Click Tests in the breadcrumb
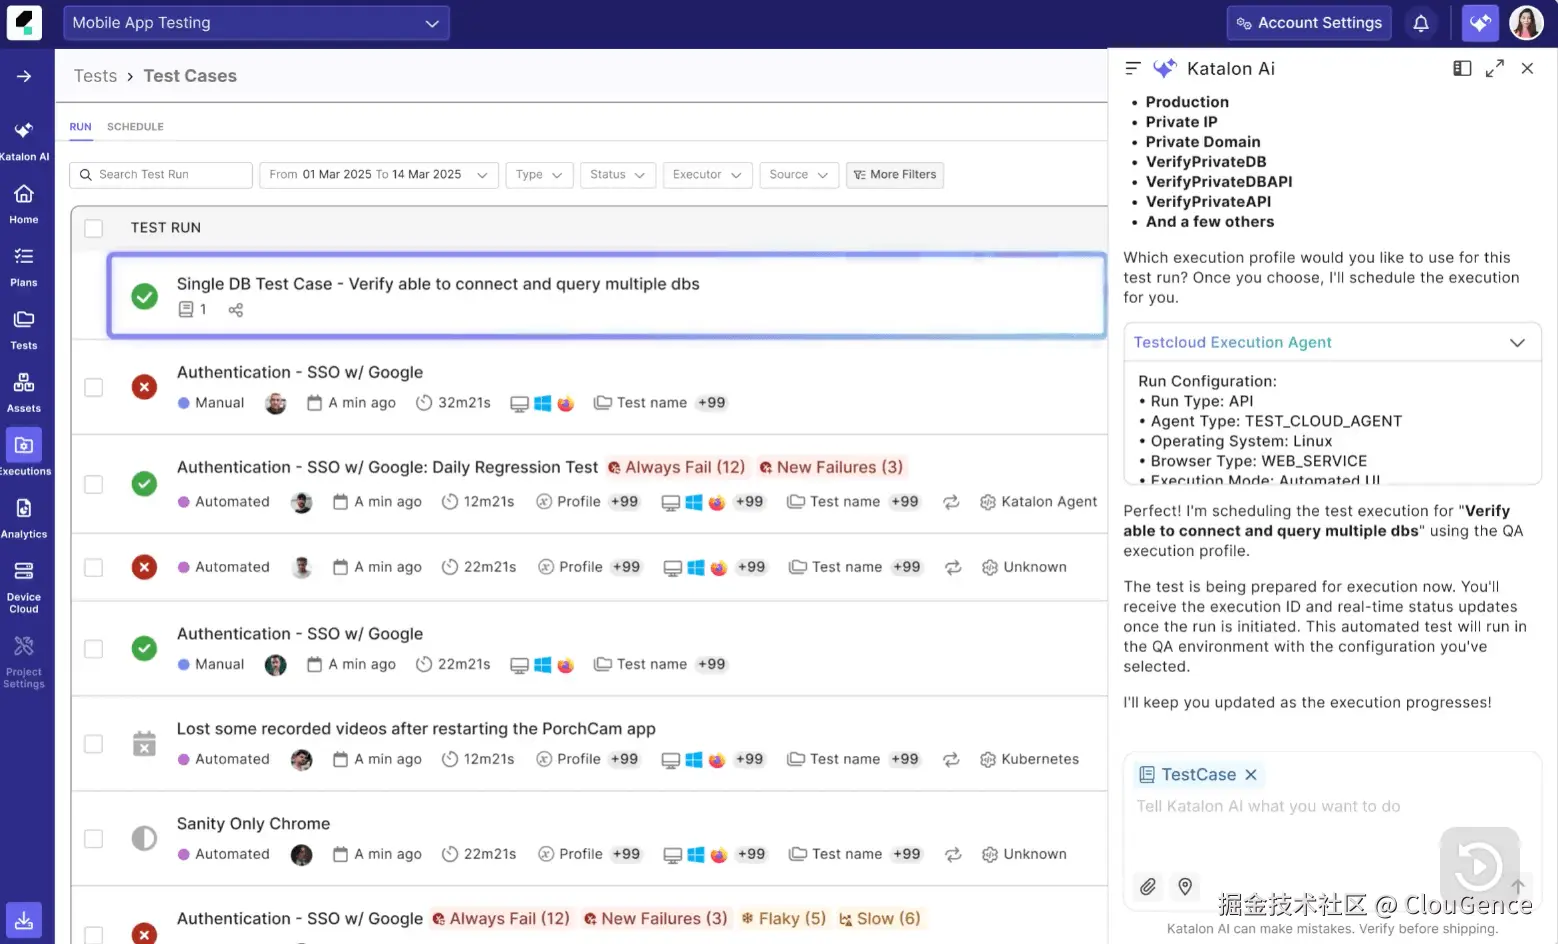This screenshot has height=944, width=1558. [95, 76]
